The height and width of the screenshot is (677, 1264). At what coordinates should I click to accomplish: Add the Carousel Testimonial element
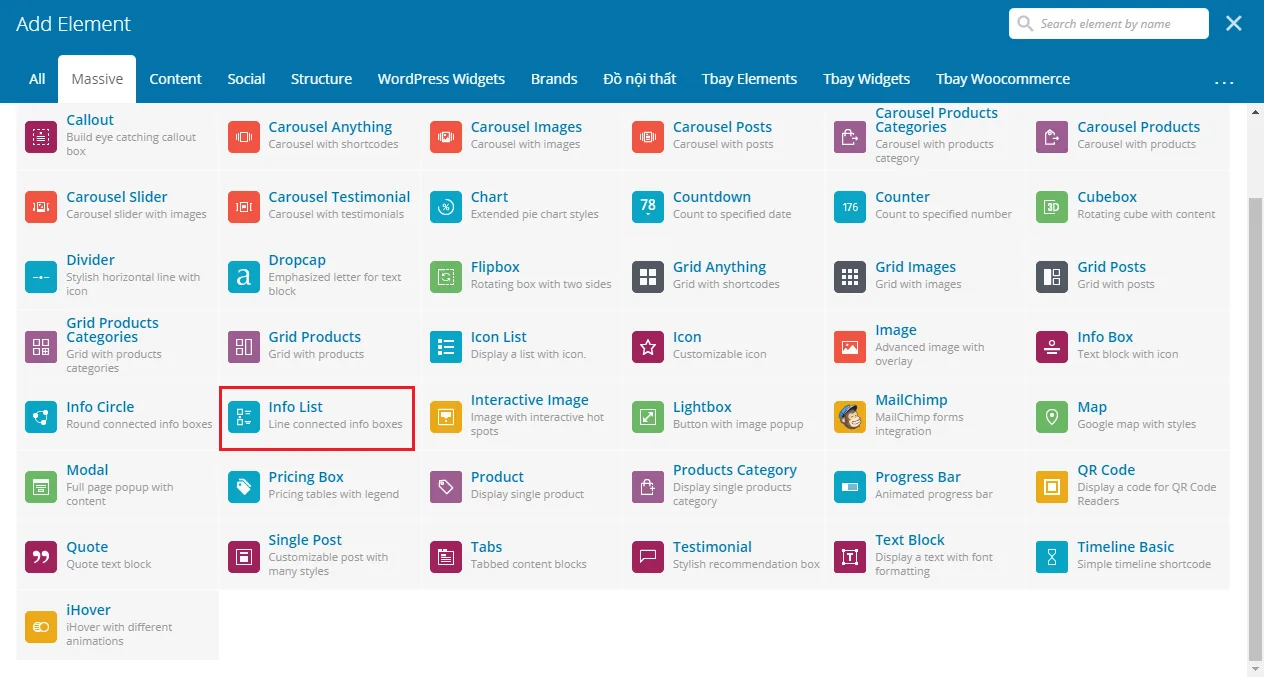(320, 207)
